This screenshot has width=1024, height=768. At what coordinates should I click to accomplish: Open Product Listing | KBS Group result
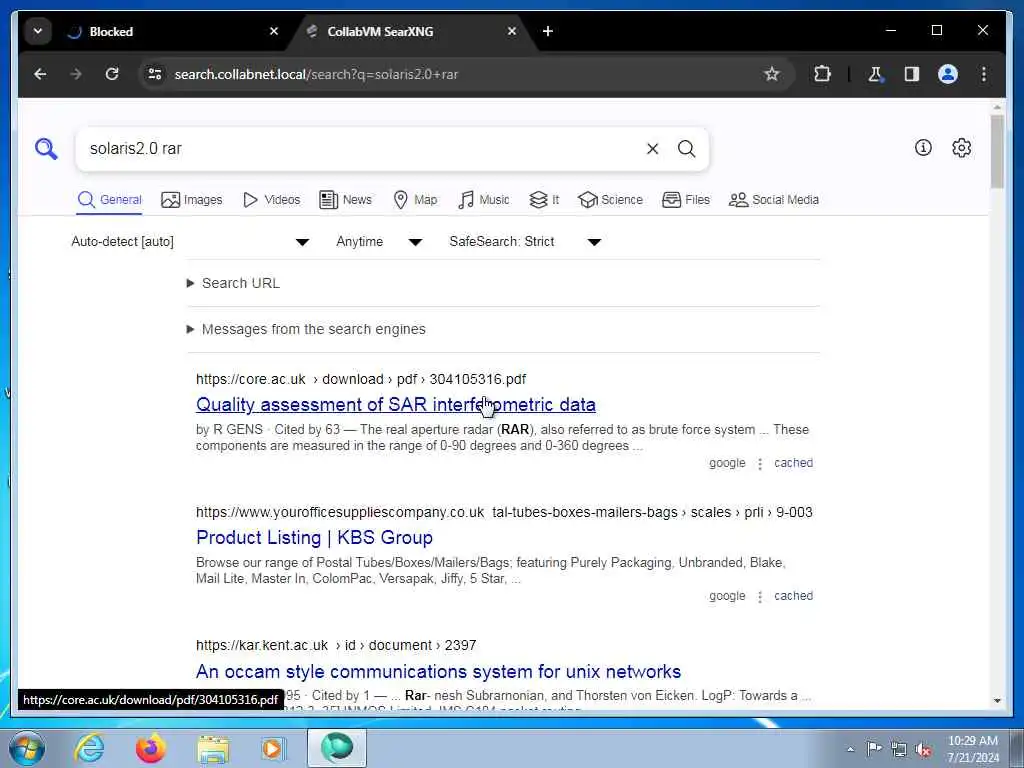pyautogui.click(x=314, y=537)
